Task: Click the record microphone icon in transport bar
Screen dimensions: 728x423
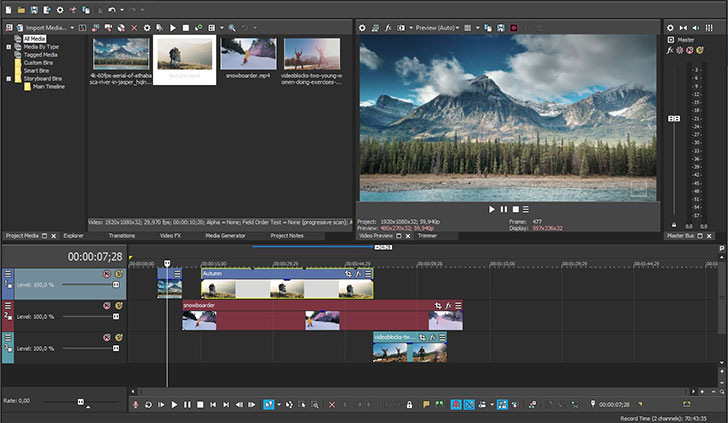Action: 135,404
